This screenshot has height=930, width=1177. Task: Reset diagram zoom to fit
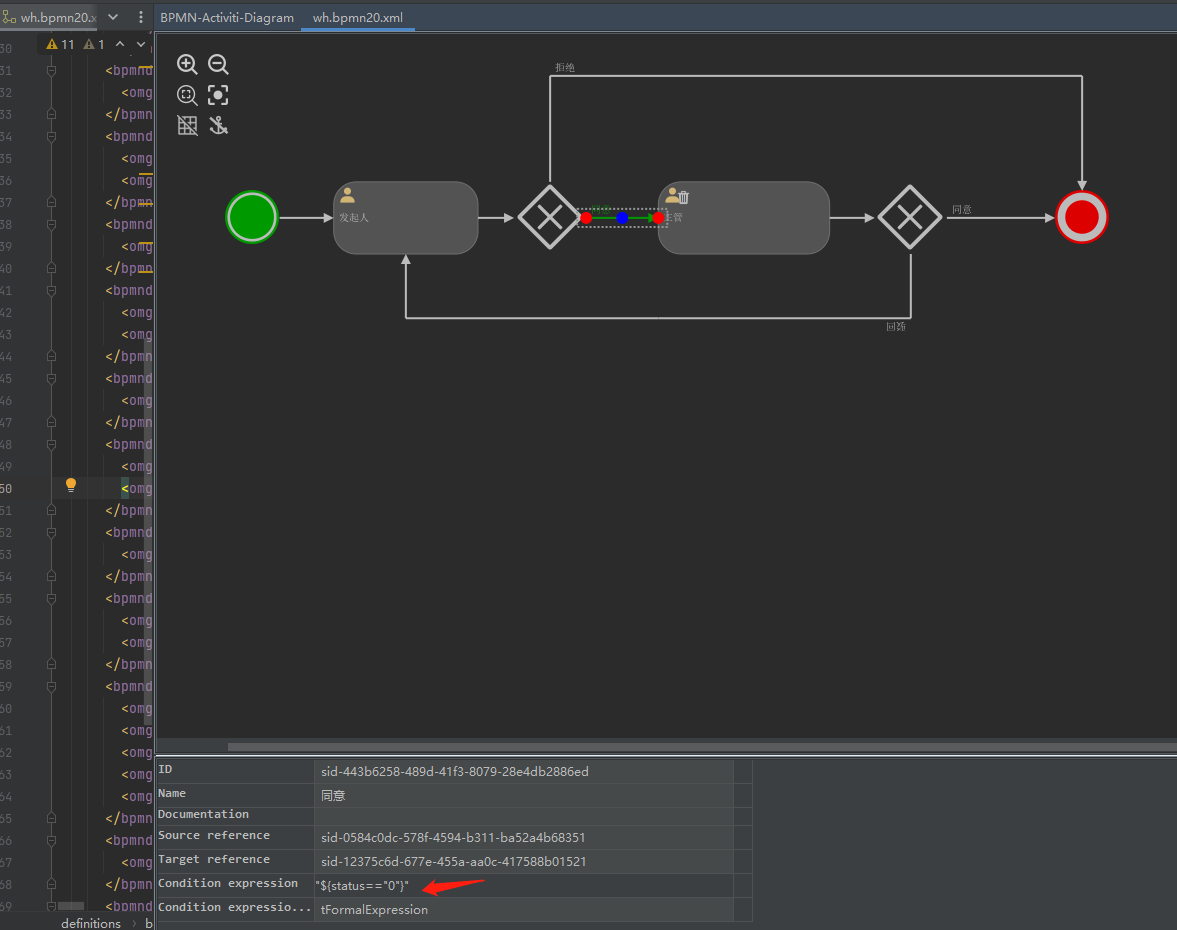[187, 96]
